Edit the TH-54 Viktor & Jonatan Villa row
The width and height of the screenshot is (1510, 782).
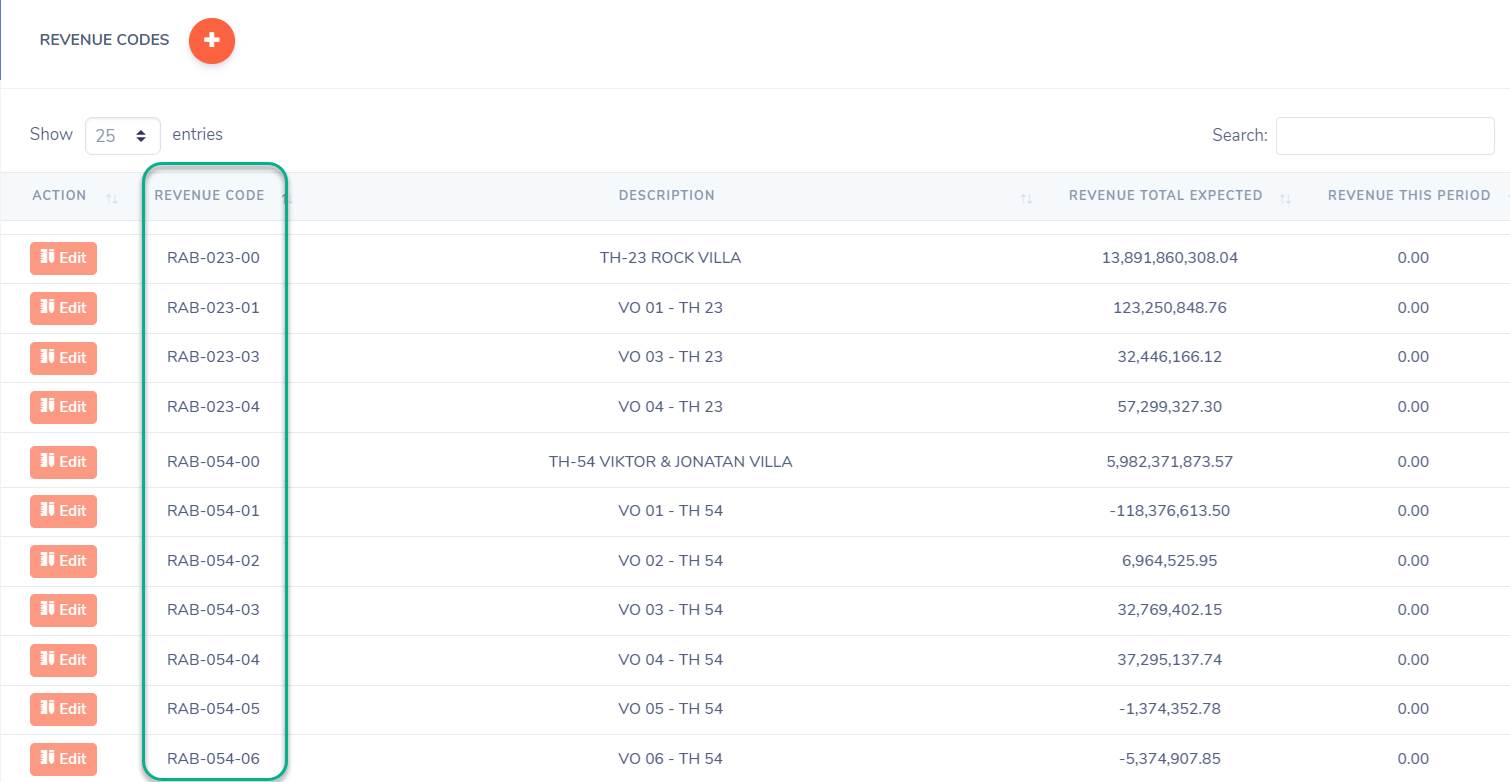click(63, 462)
